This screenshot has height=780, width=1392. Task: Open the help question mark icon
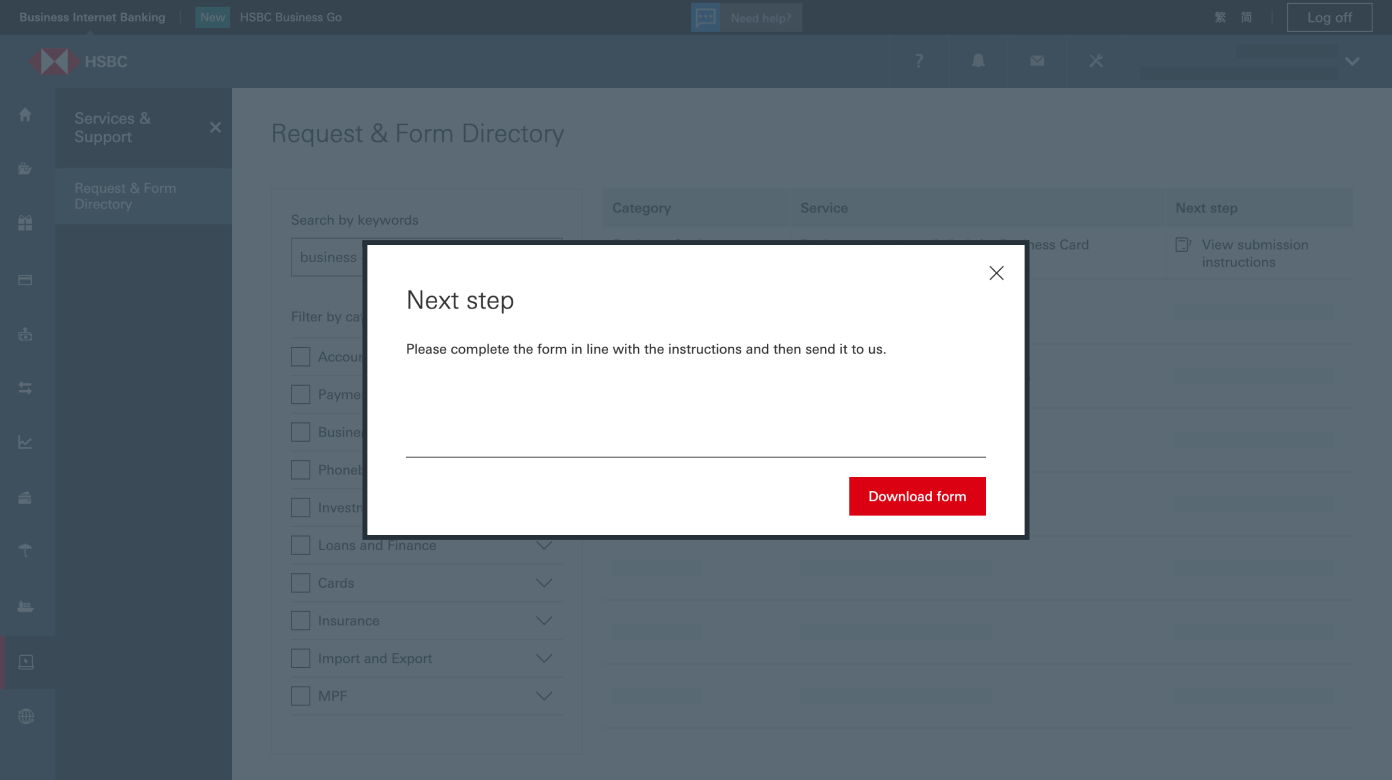pyautogui.click(x=917, y=61)
